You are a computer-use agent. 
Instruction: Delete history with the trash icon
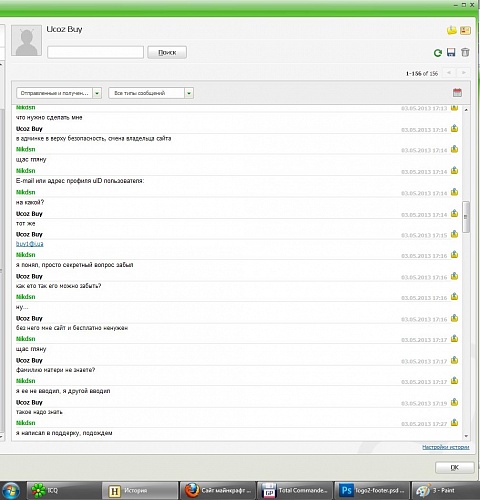[465, 52]
